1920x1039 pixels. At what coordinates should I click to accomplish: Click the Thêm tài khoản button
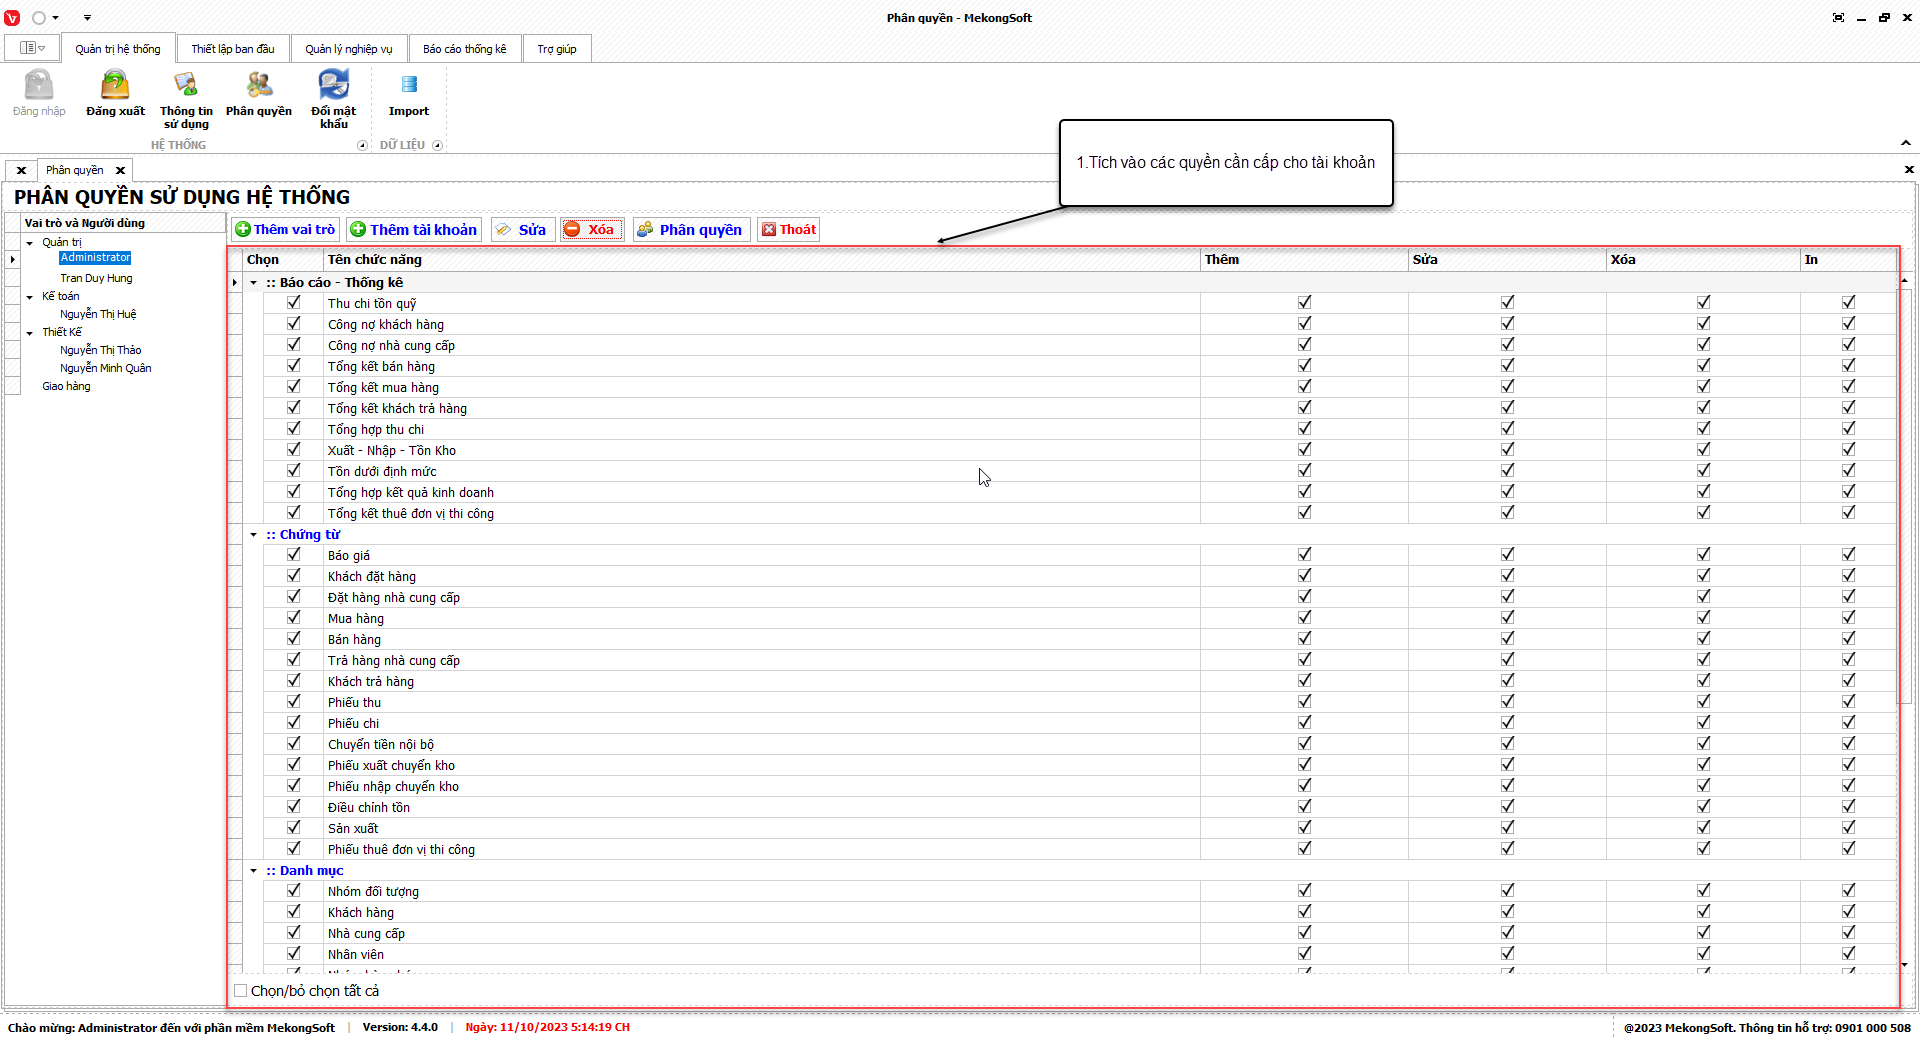[414, 230]
